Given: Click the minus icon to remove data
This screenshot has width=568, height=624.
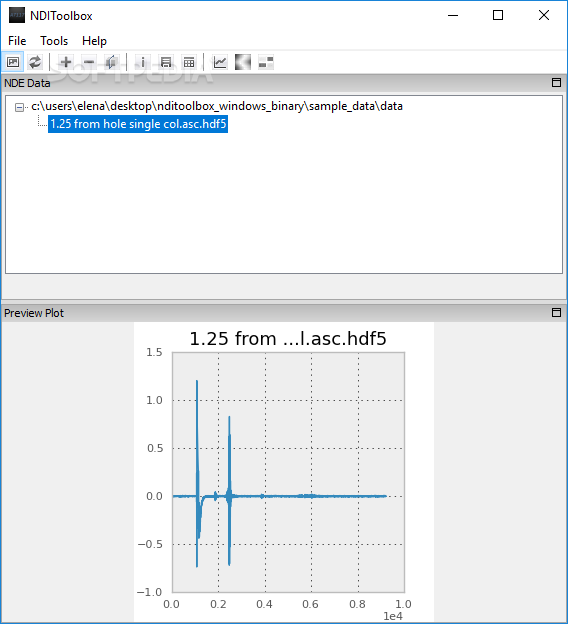Looking at the screenshot, I should pyautogui.click(x=89, y=62).
